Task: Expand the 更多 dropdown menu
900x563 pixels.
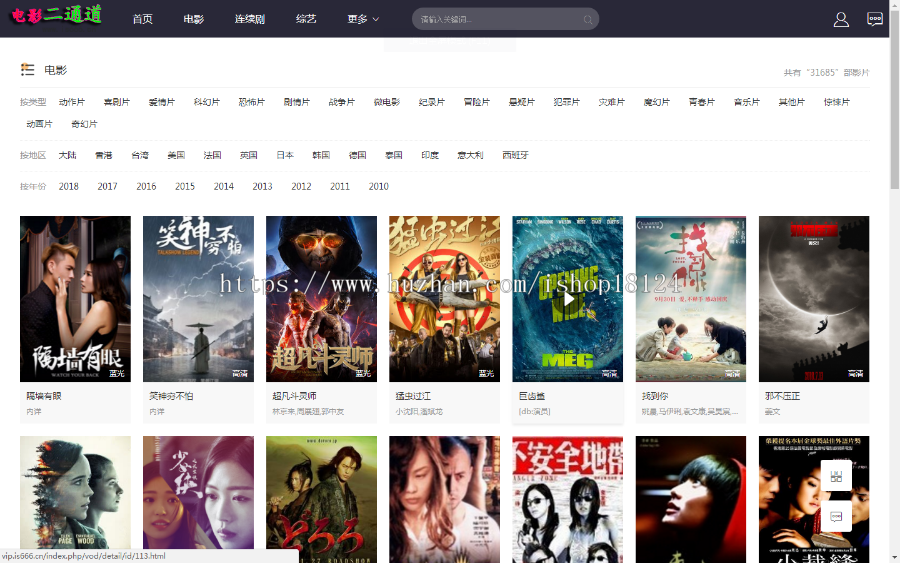Action: 363,20
